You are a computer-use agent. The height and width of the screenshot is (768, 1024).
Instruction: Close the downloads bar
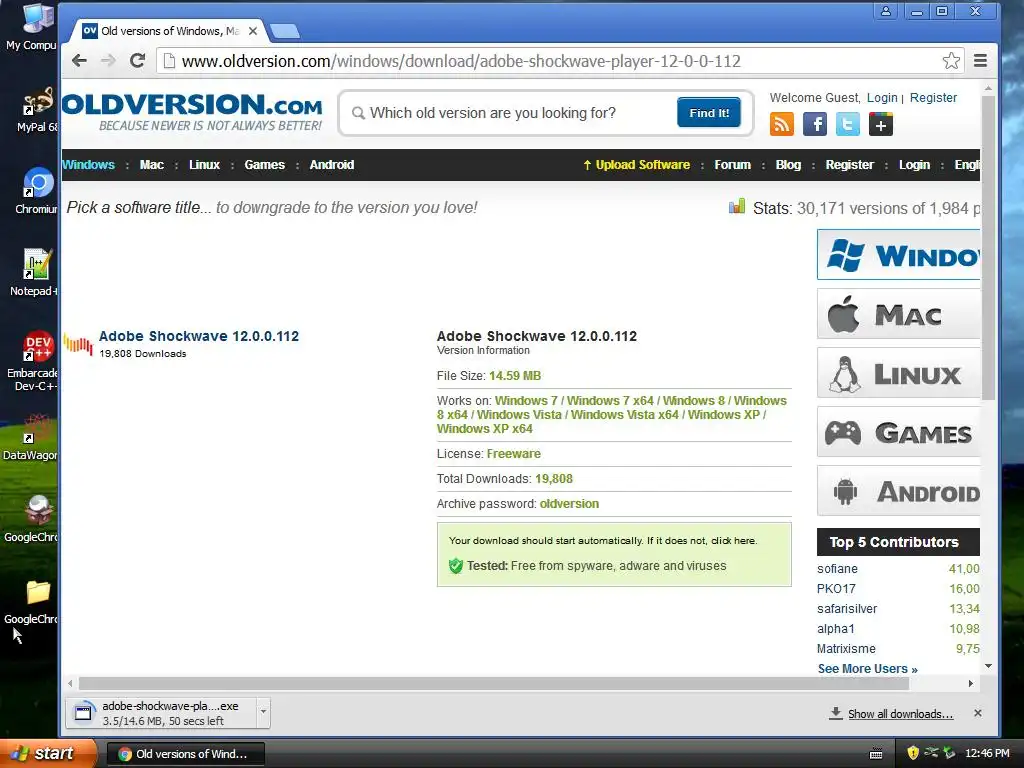[x=977, y=713]
